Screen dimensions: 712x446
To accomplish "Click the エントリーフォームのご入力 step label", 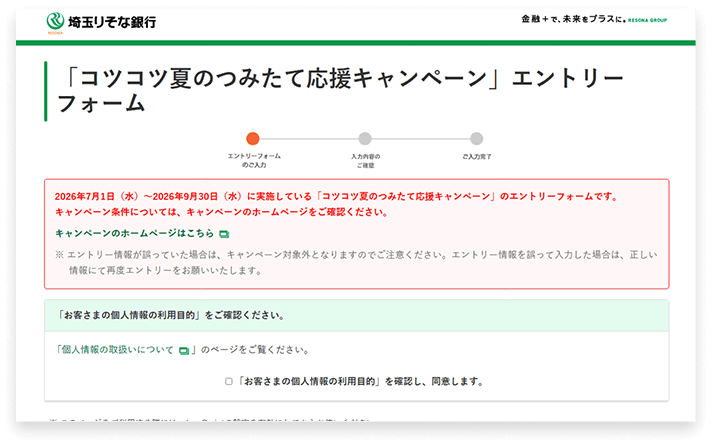I will 254,161.
